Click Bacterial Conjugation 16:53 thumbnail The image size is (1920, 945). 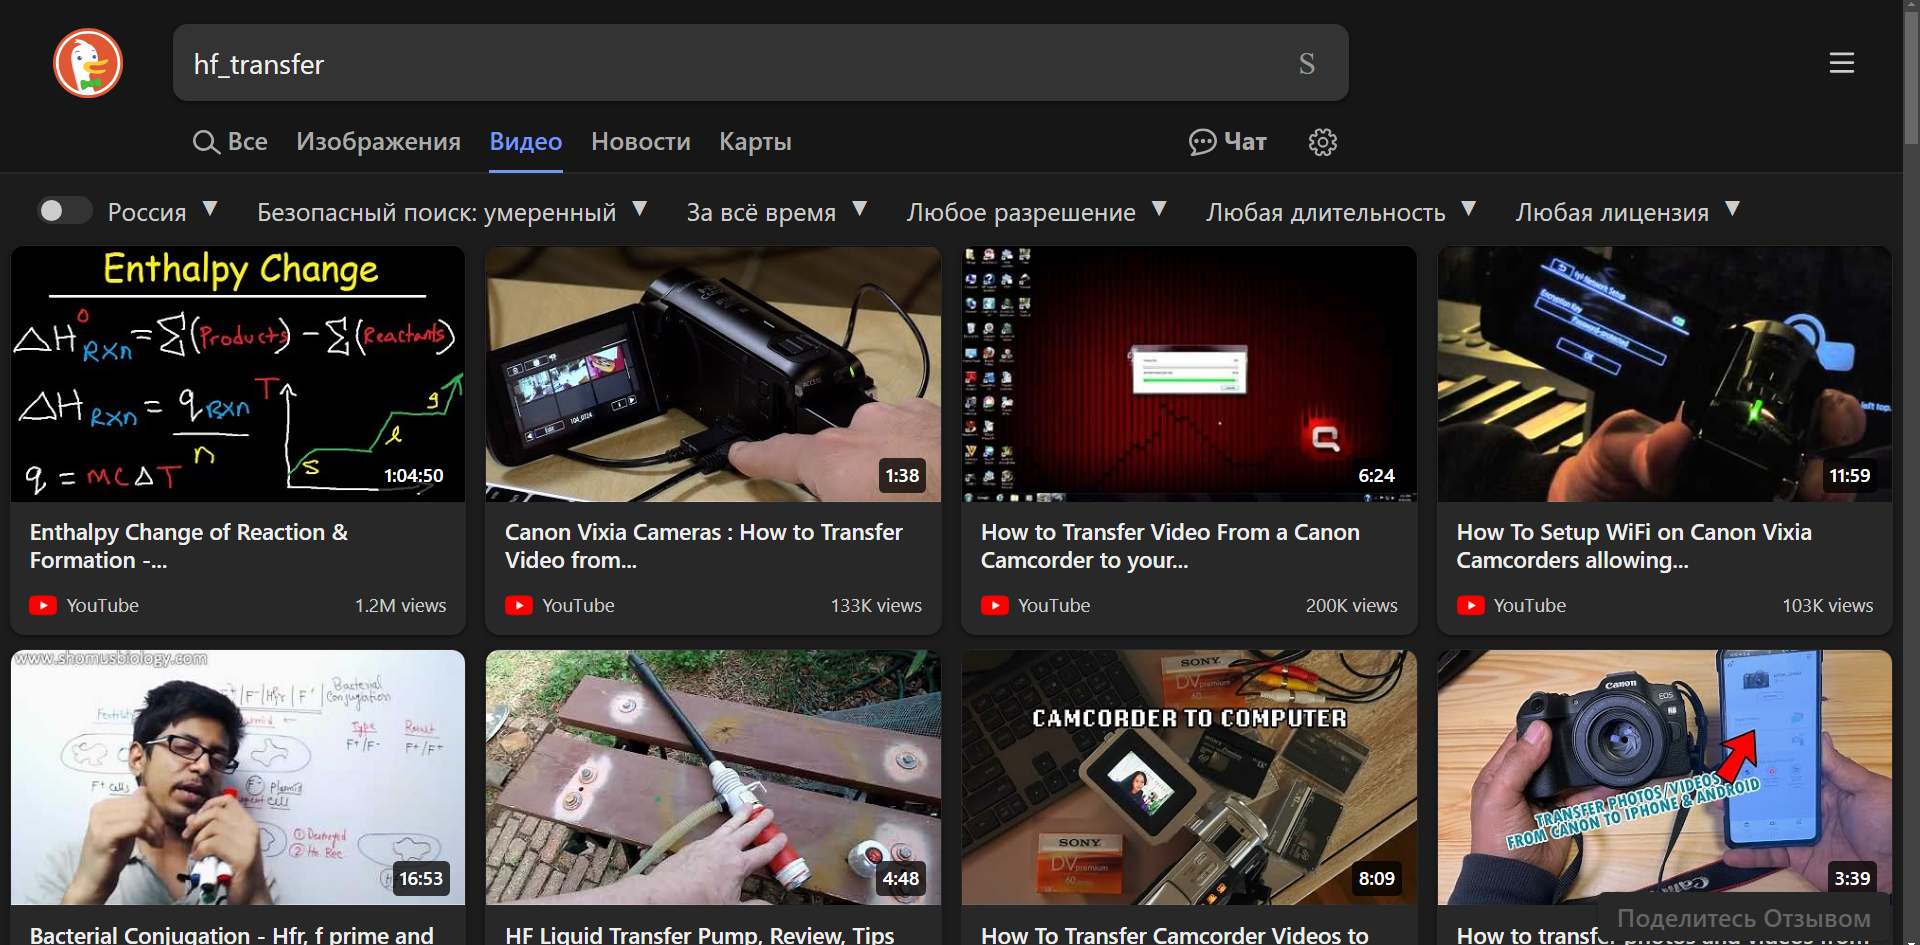pyautogui.click(x=238, y=778)
